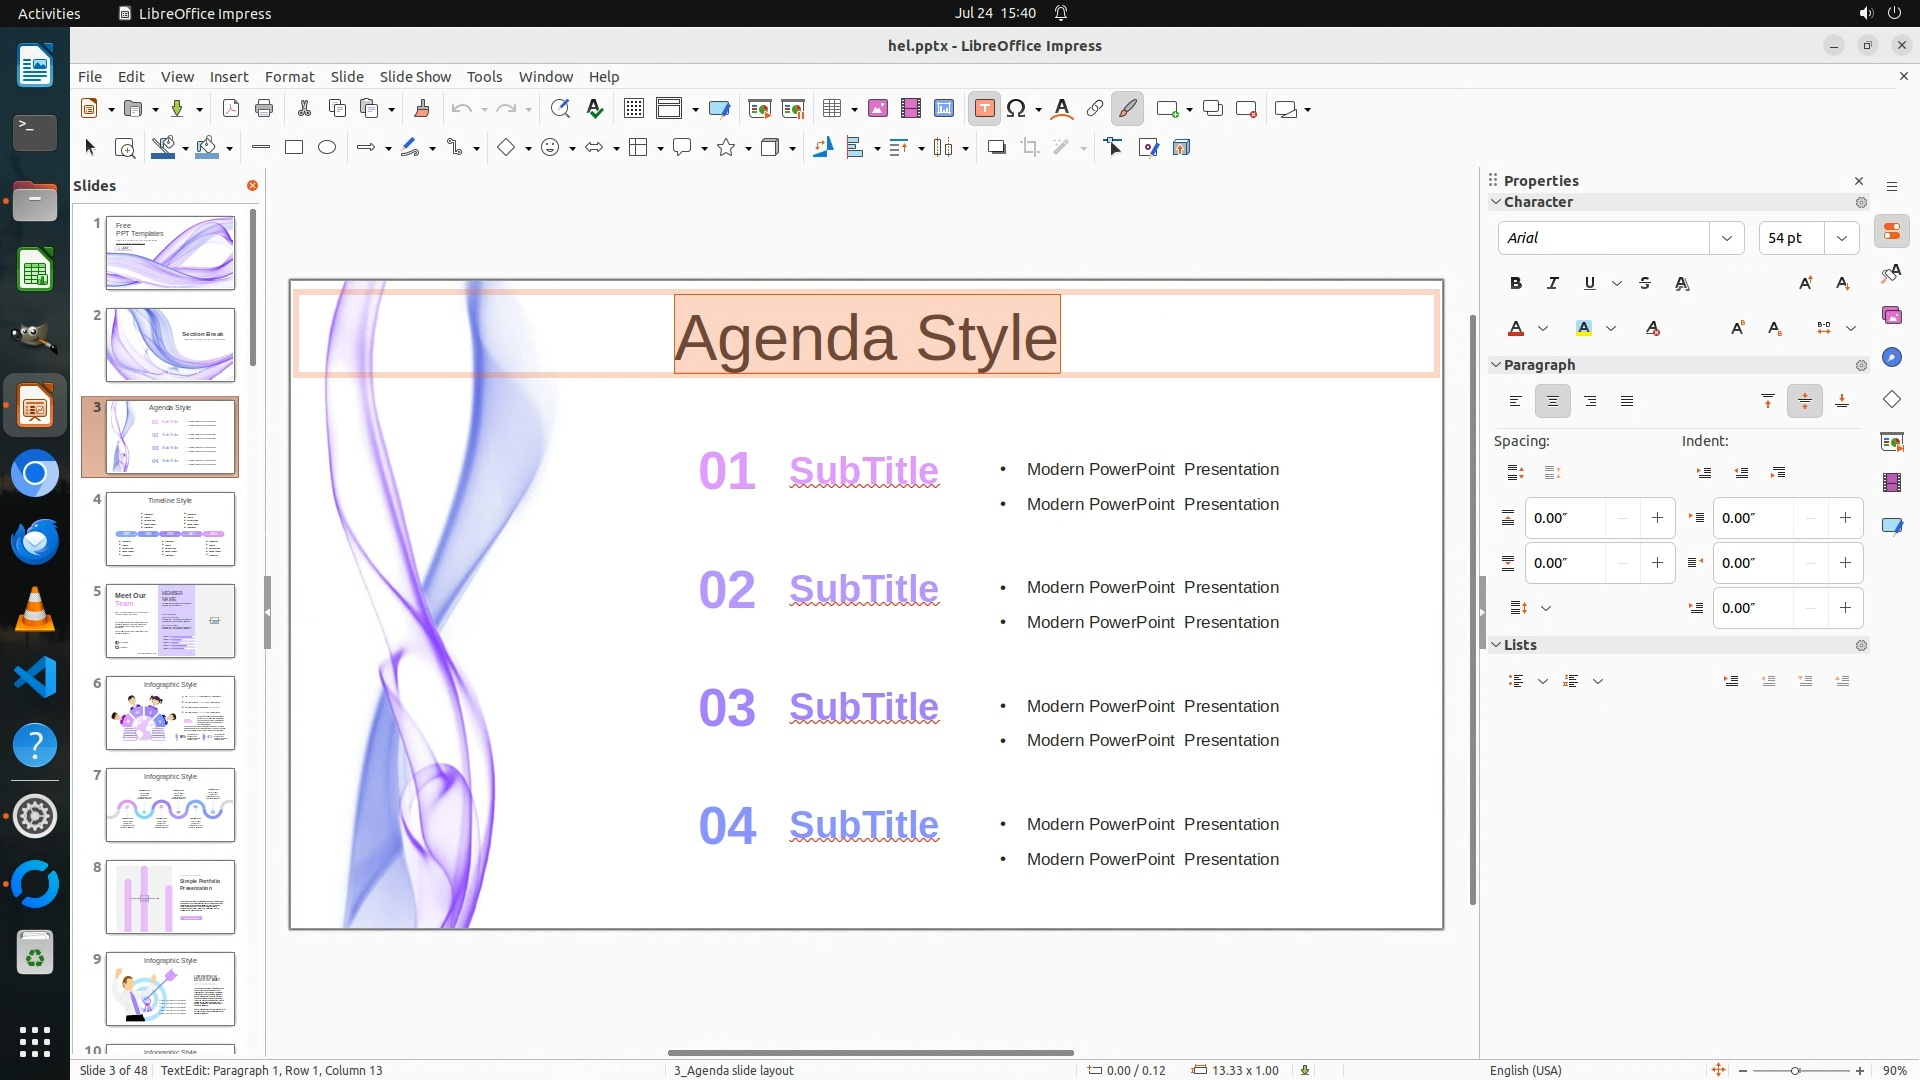Open the Thunderbird mail dock icon
The image size is (1920, 1080).
[35, 541]
